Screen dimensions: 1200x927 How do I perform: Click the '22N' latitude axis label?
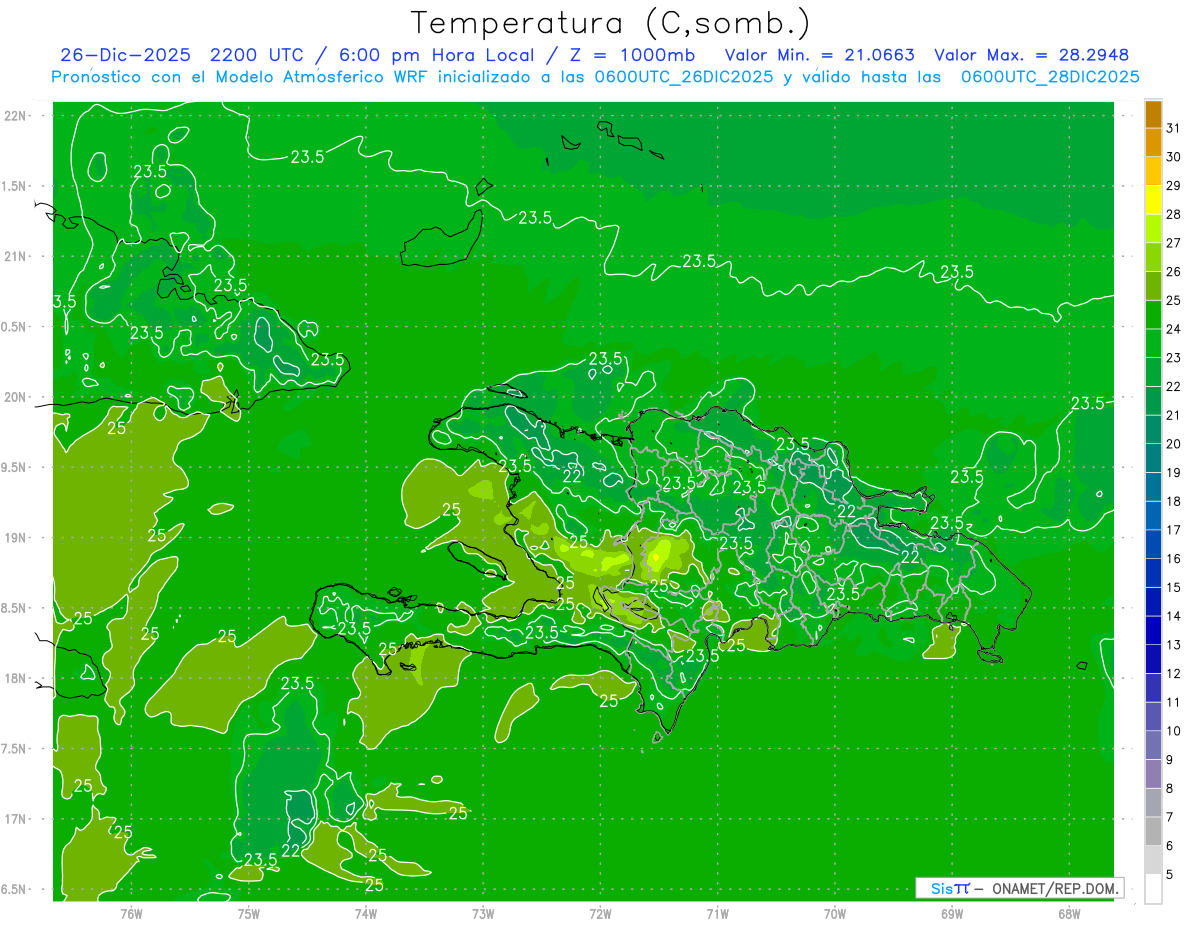pyautogui.click(x=15, y=116)
